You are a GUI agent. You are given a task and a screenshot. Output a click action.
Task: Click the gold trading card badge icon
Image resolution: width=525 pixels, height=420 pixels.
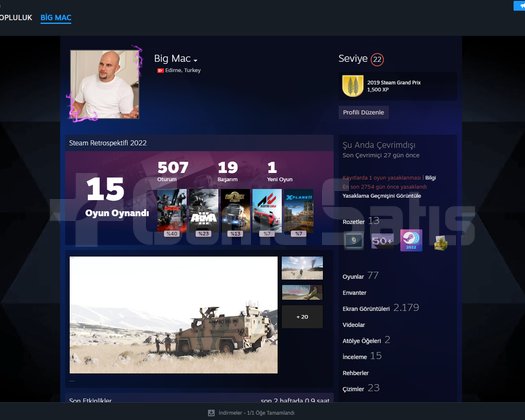pos(441,242)
